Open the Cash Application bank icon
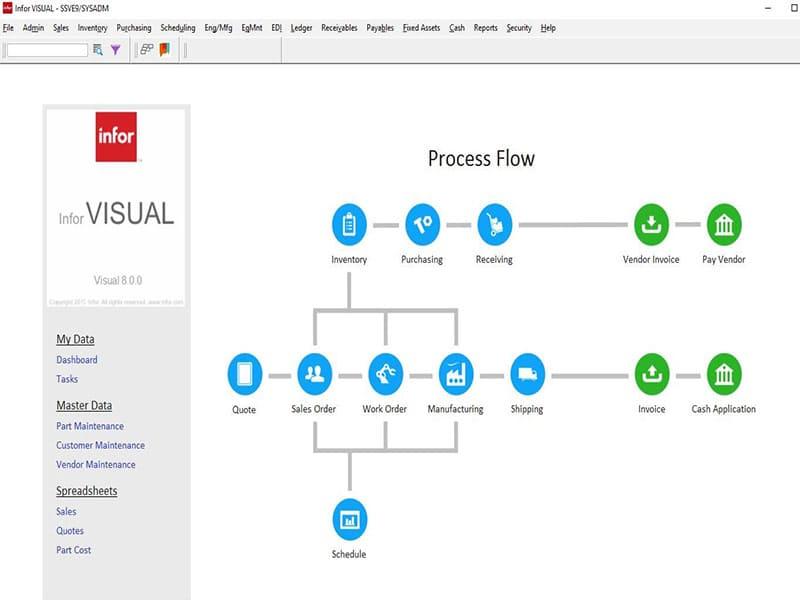 pyautogui.click(x=724, y=374)
